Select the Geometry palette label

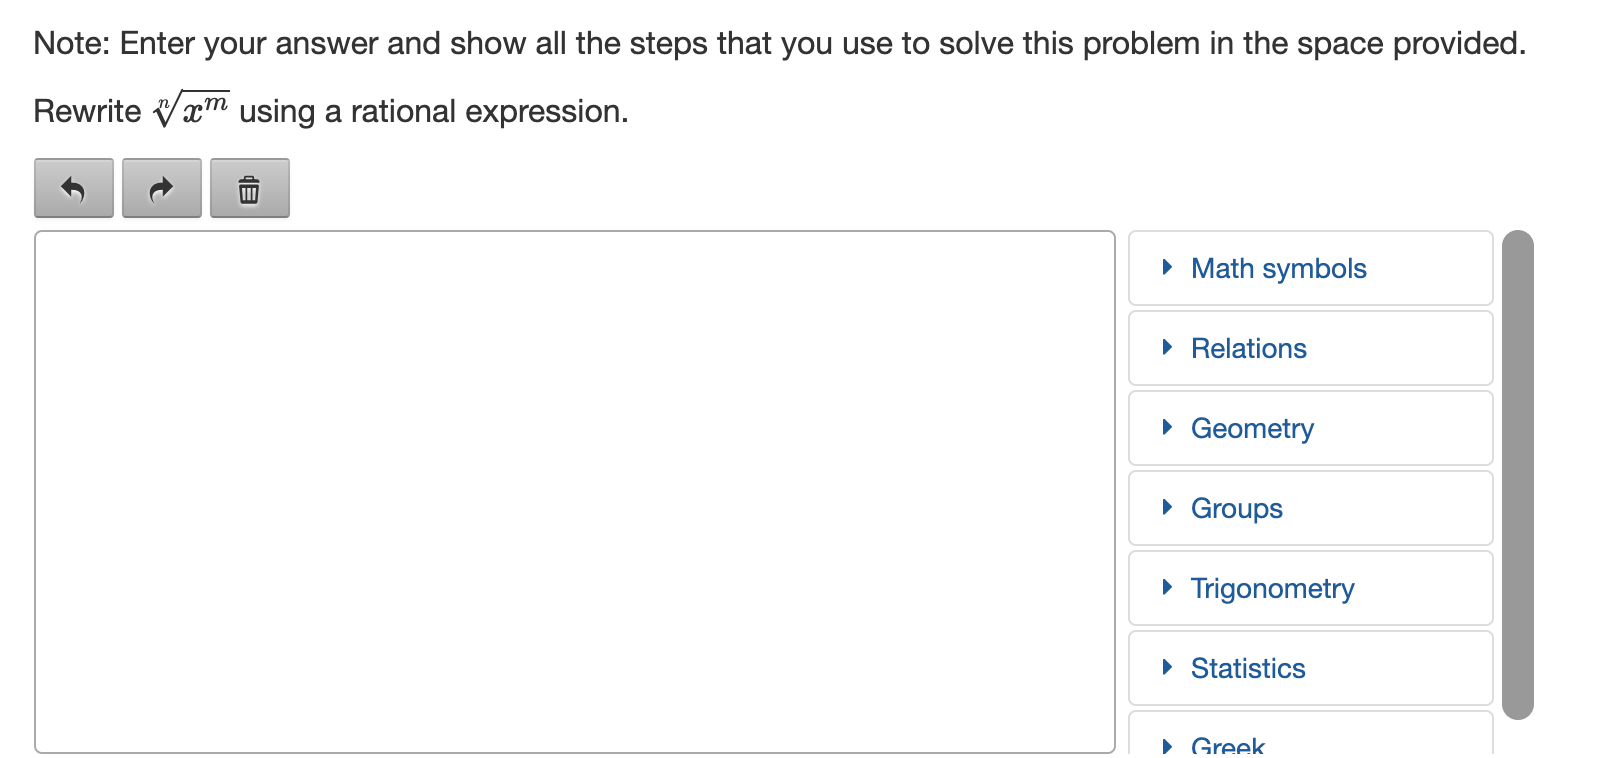1252,429
